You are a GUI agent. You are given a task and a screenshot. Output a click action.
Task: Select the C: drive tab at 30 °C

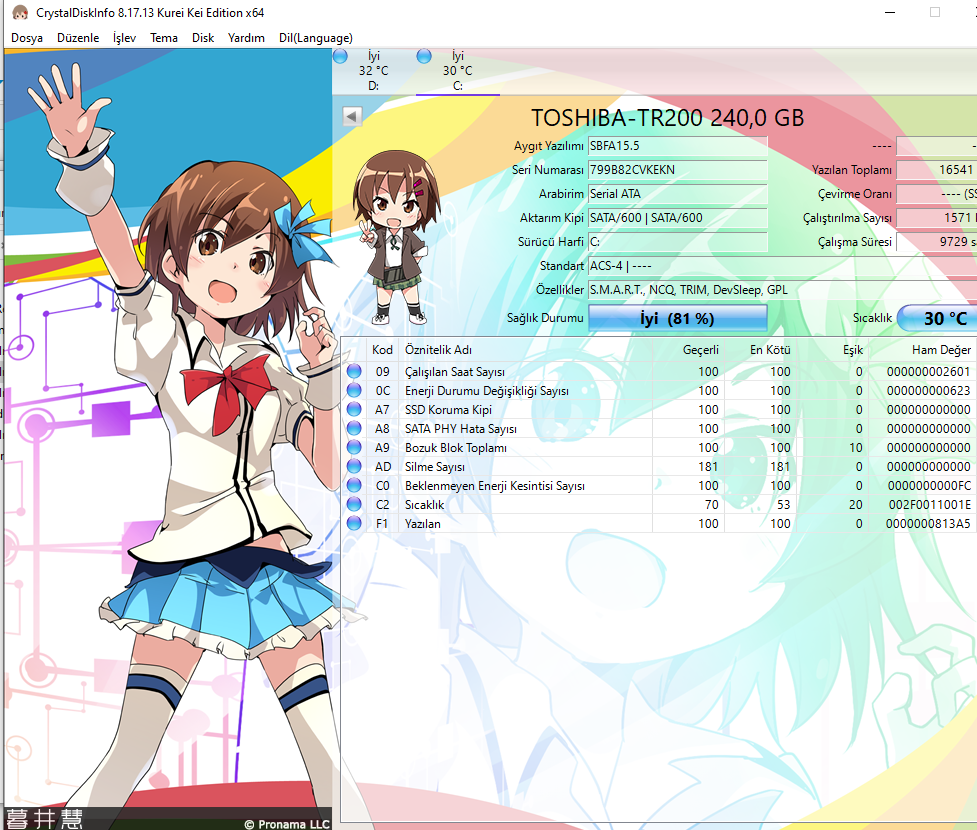(457, 71)
